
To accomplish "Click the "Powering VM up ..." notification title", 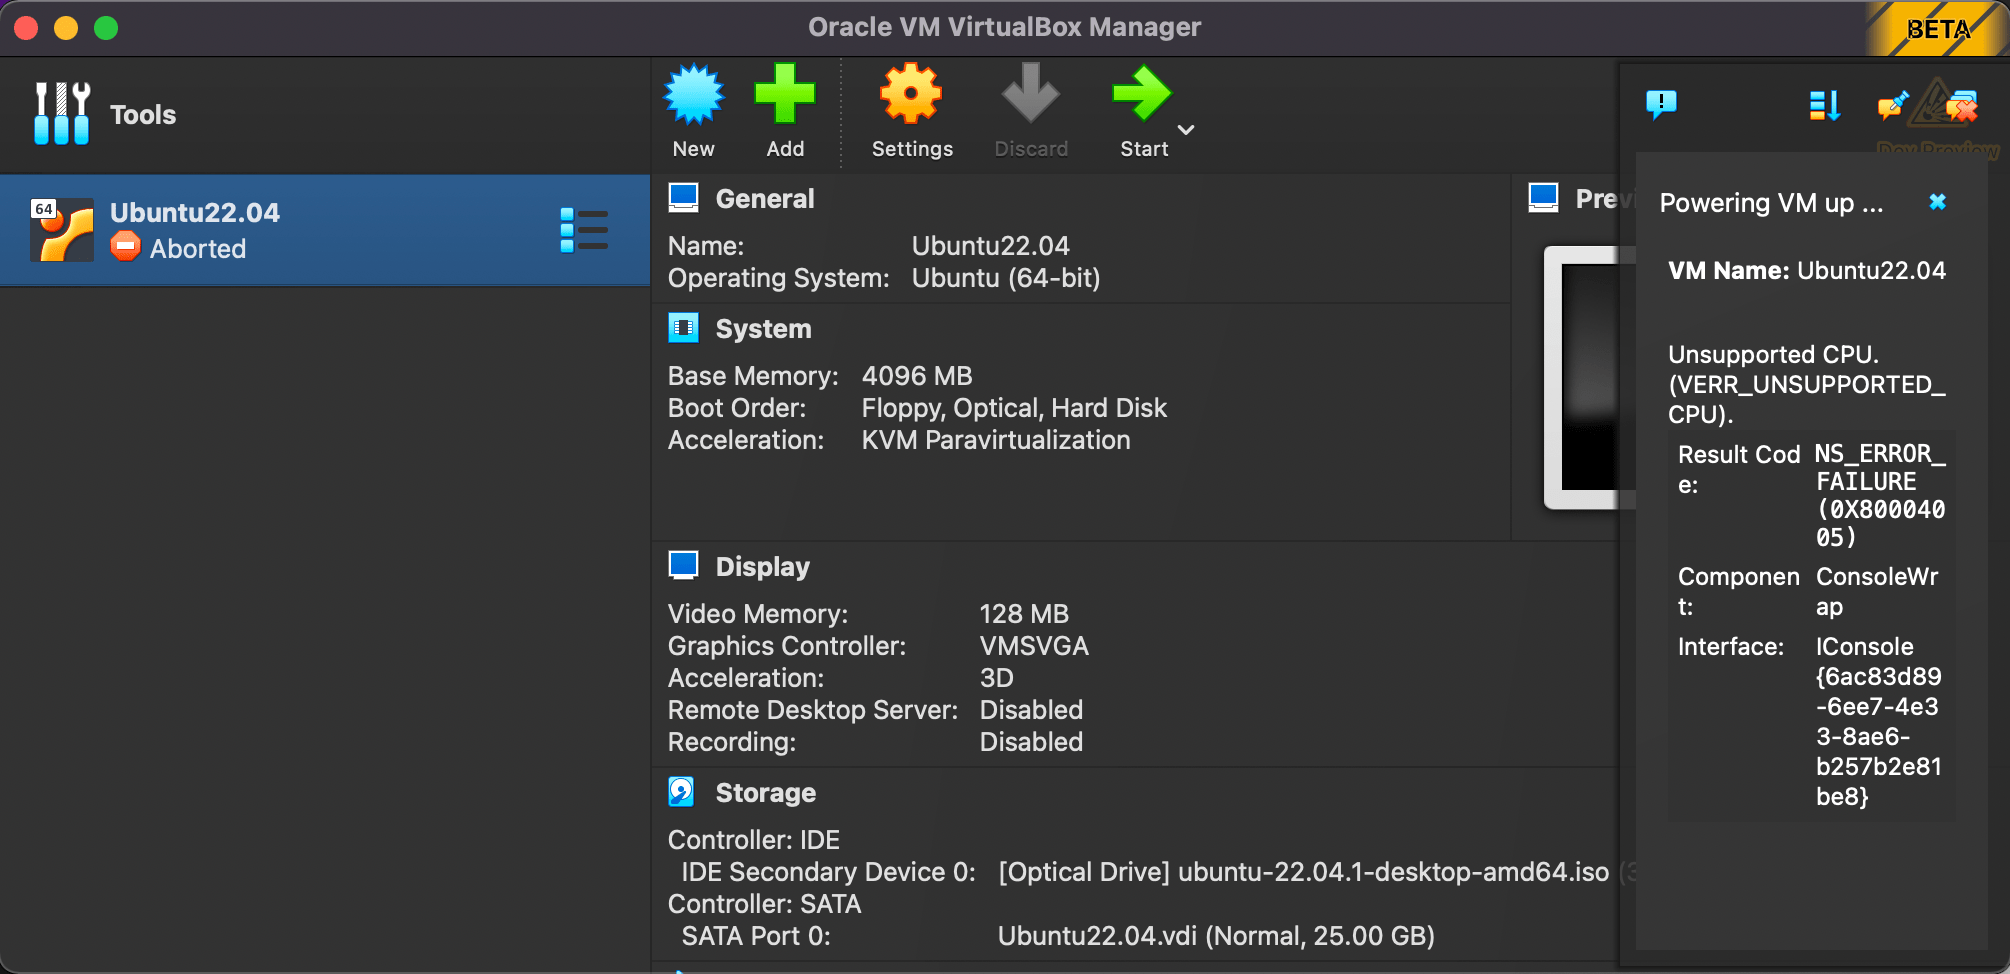I will [x=1771, y=203].
